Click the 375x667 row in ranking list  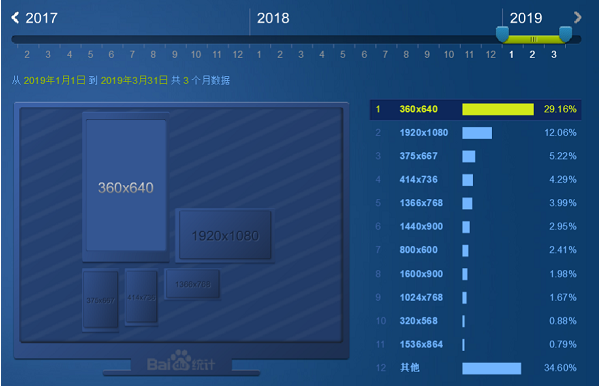476,156
